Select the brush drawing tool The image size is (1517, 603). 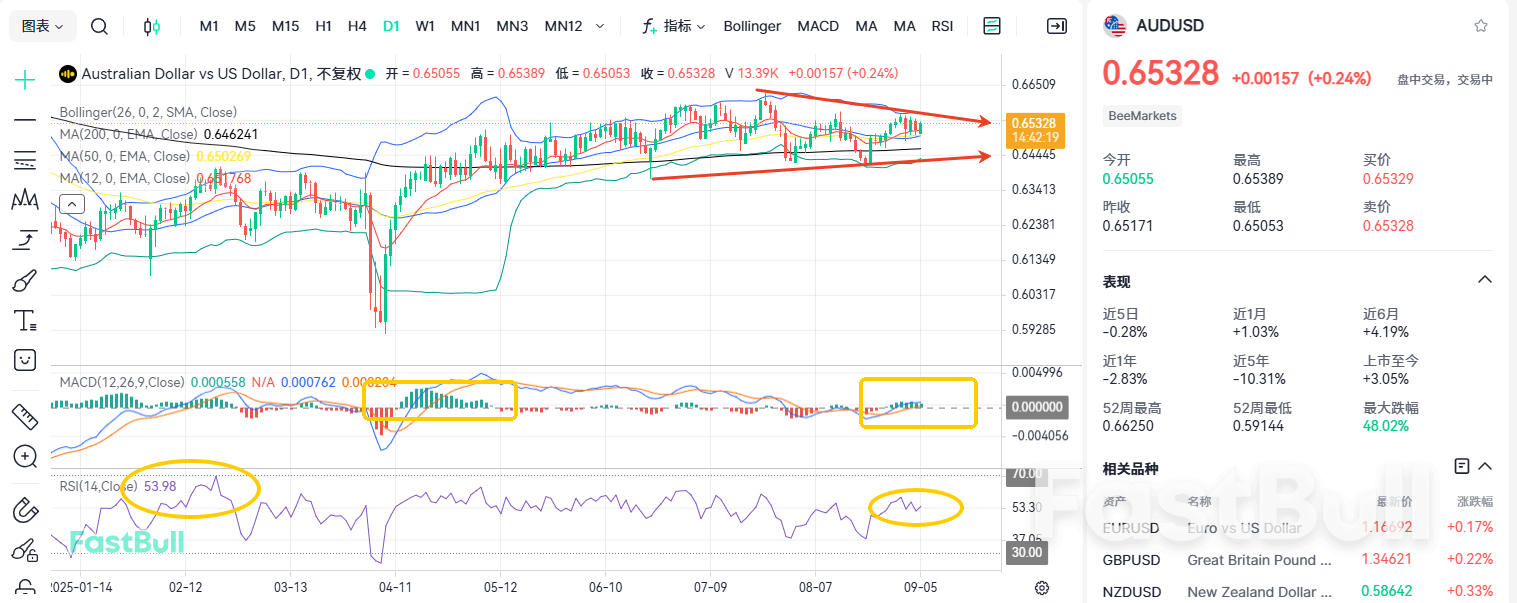click(x=24, y=280)
